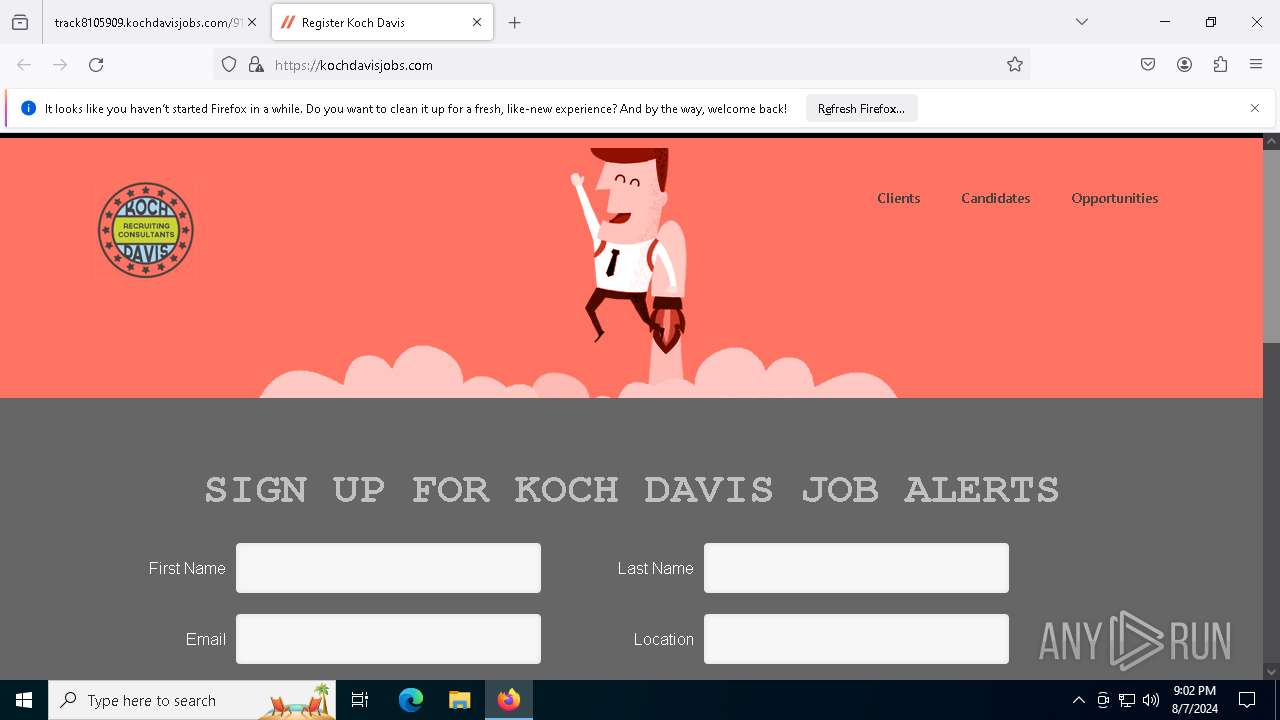The height and width of the screenshot is (720, 1280).
Task: Open the Windows notification center
Action: 1247,700
